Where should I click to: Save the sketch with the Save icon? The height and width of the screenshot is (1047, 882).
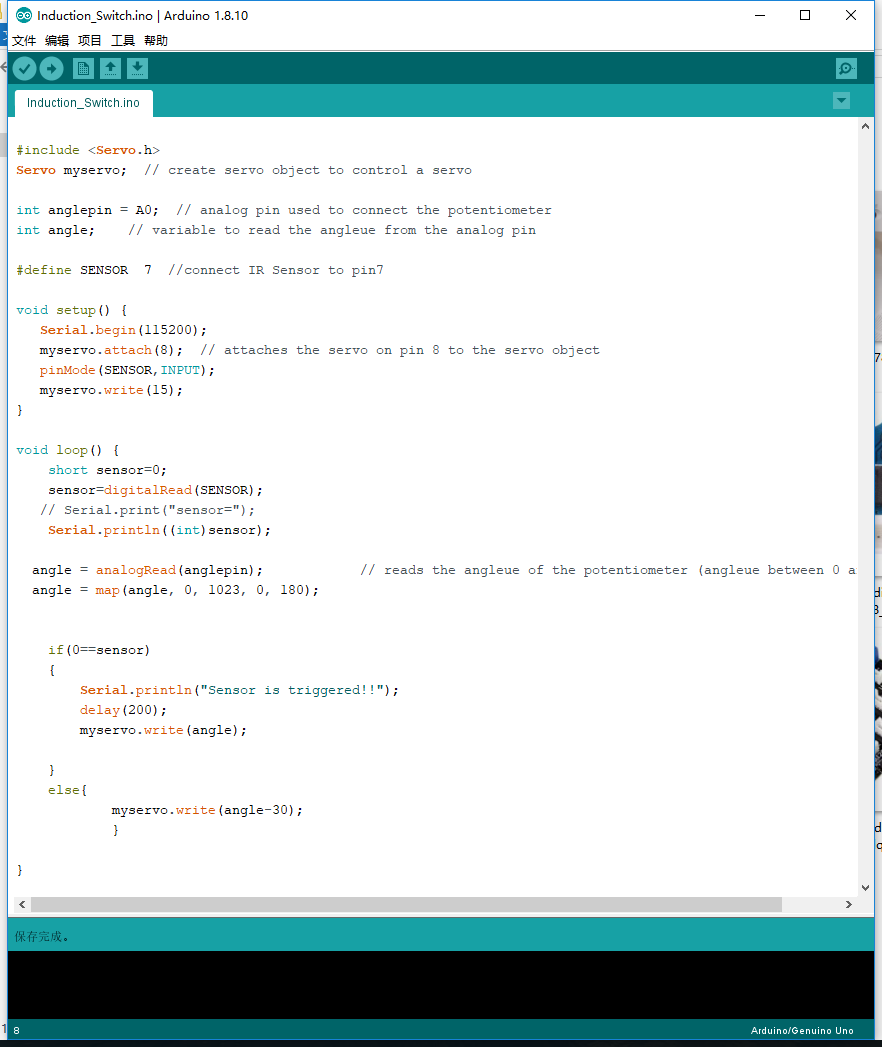point(137,68)
